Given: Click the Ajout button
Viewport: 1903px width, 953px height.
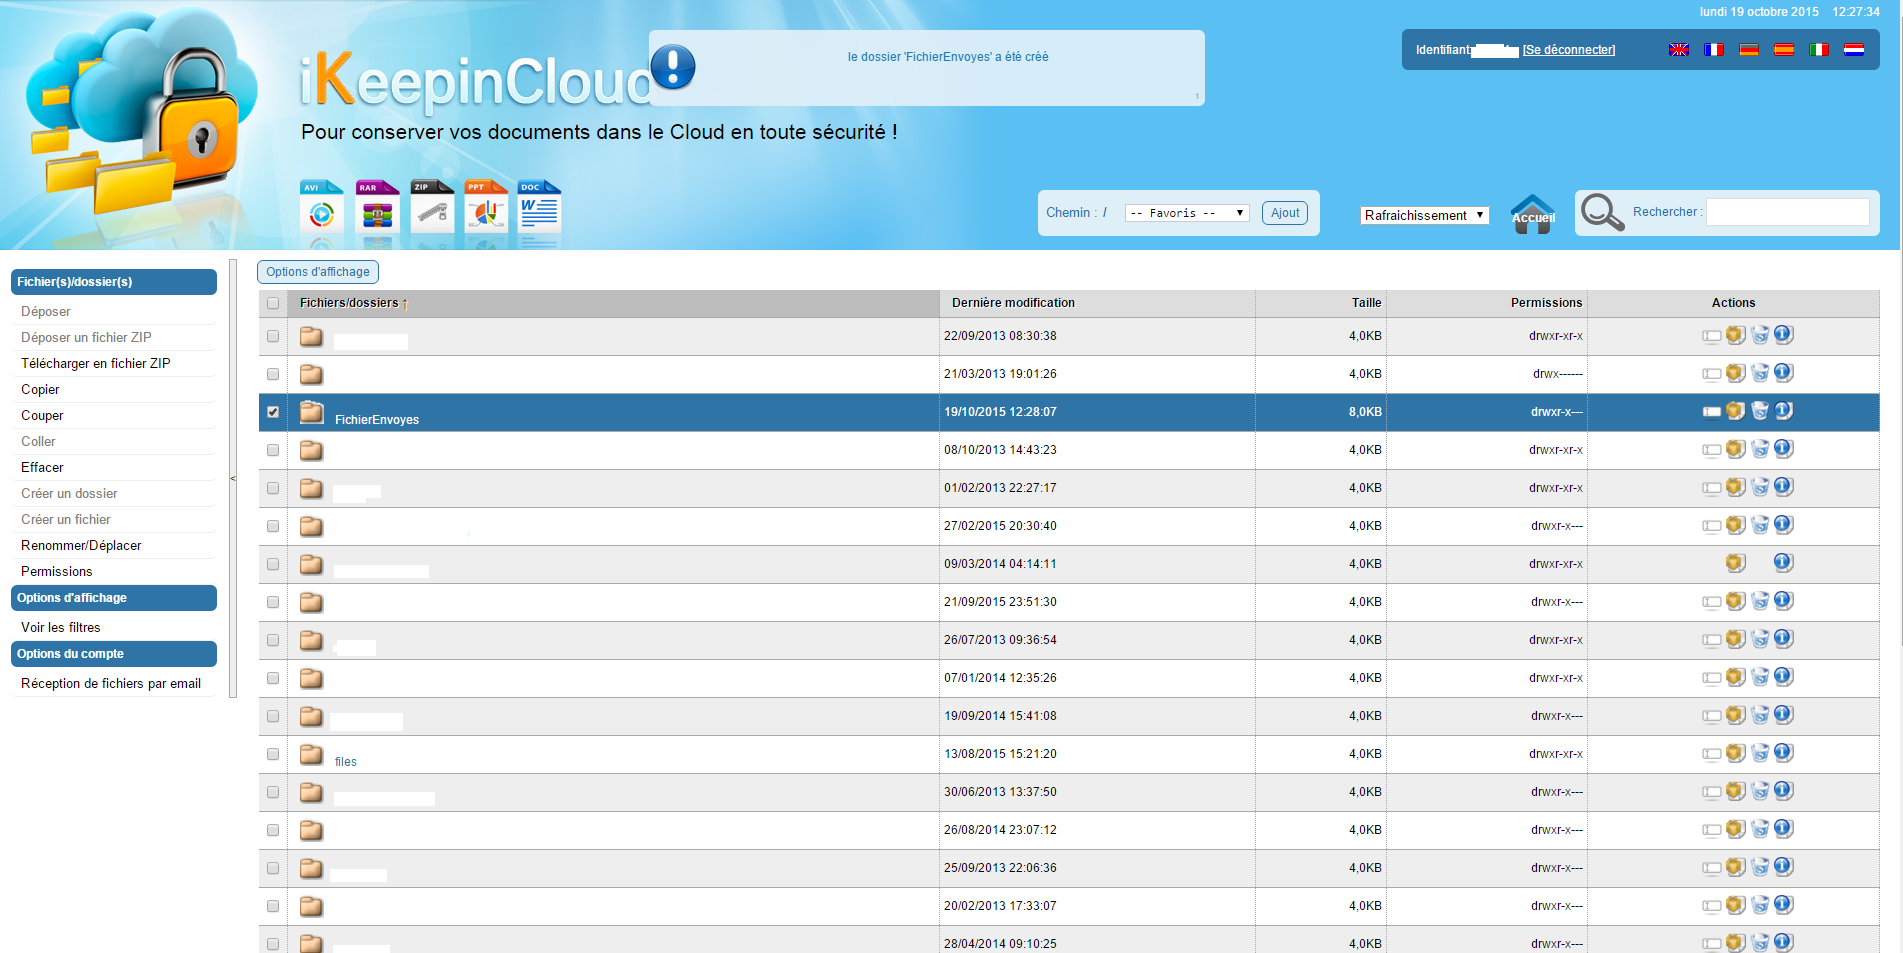Looking at the screenshot, I should tap(1285, 213).
